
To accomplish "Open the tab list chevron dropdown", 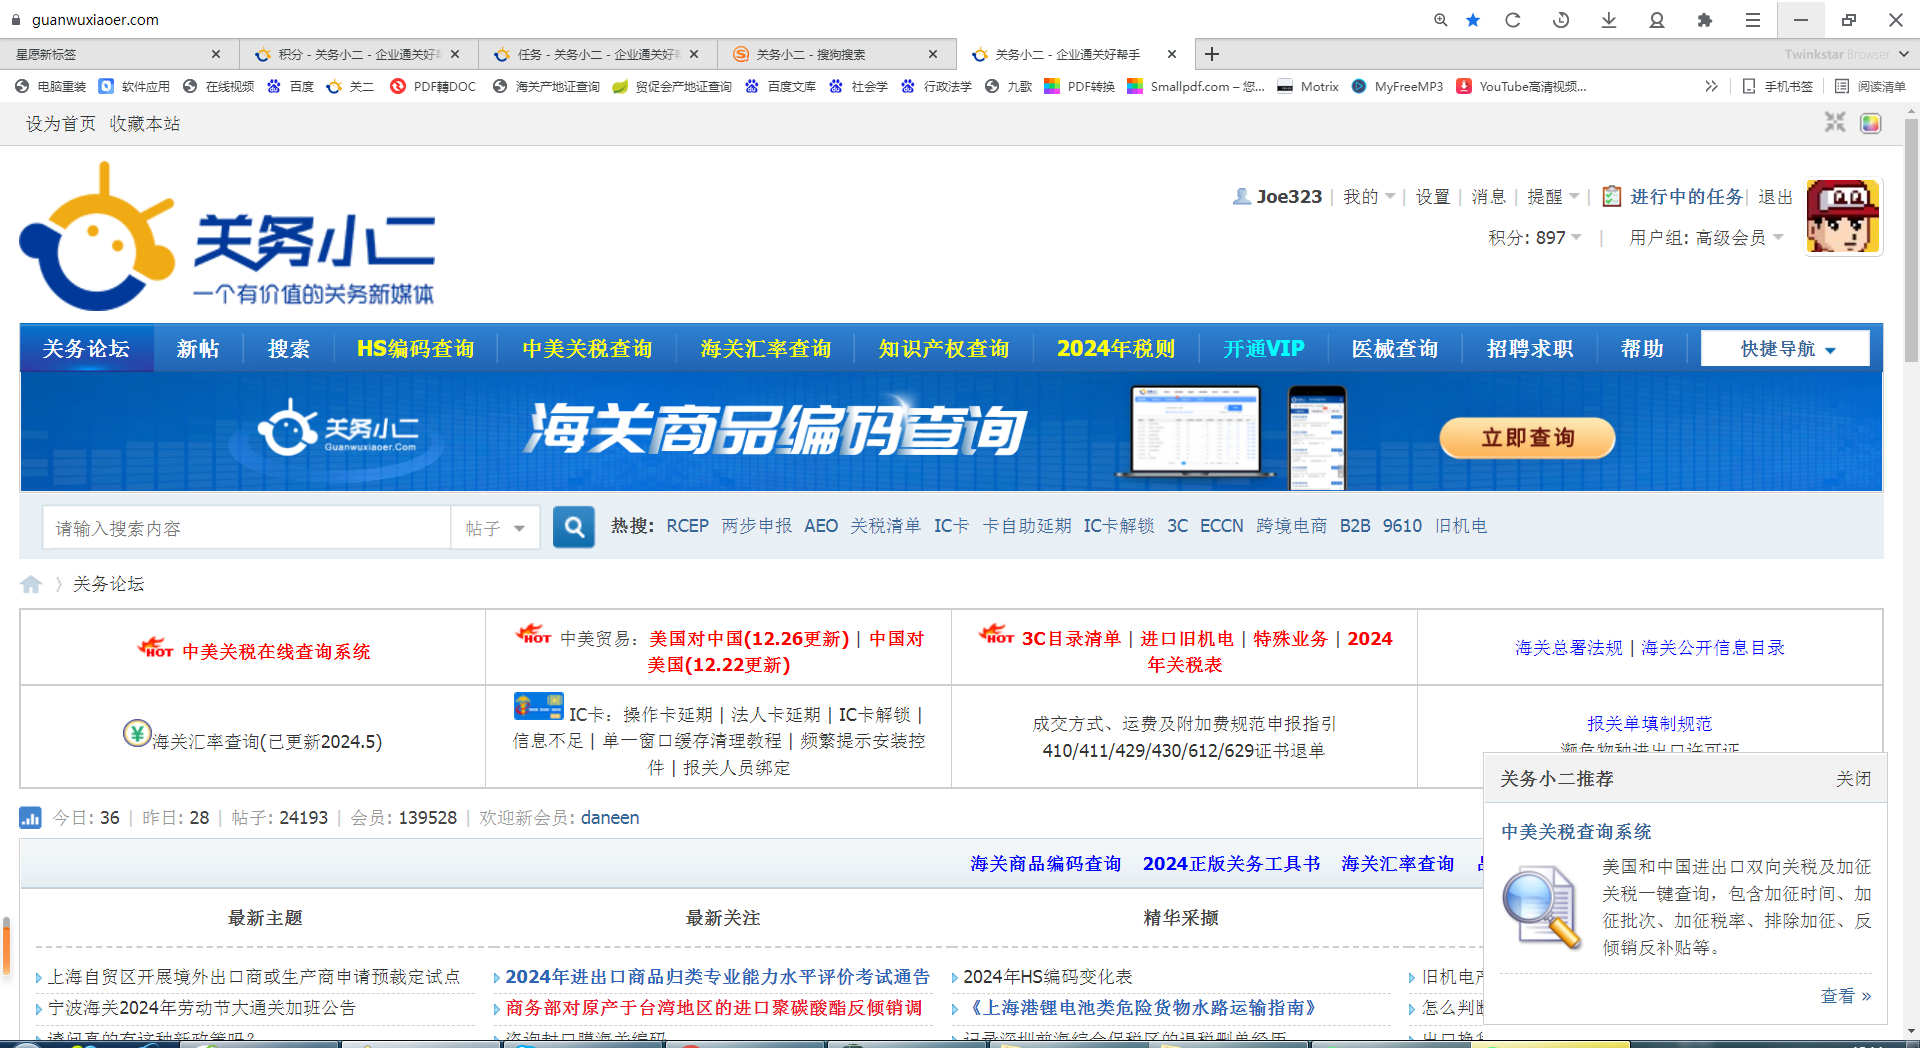I will click(1904, 54).
